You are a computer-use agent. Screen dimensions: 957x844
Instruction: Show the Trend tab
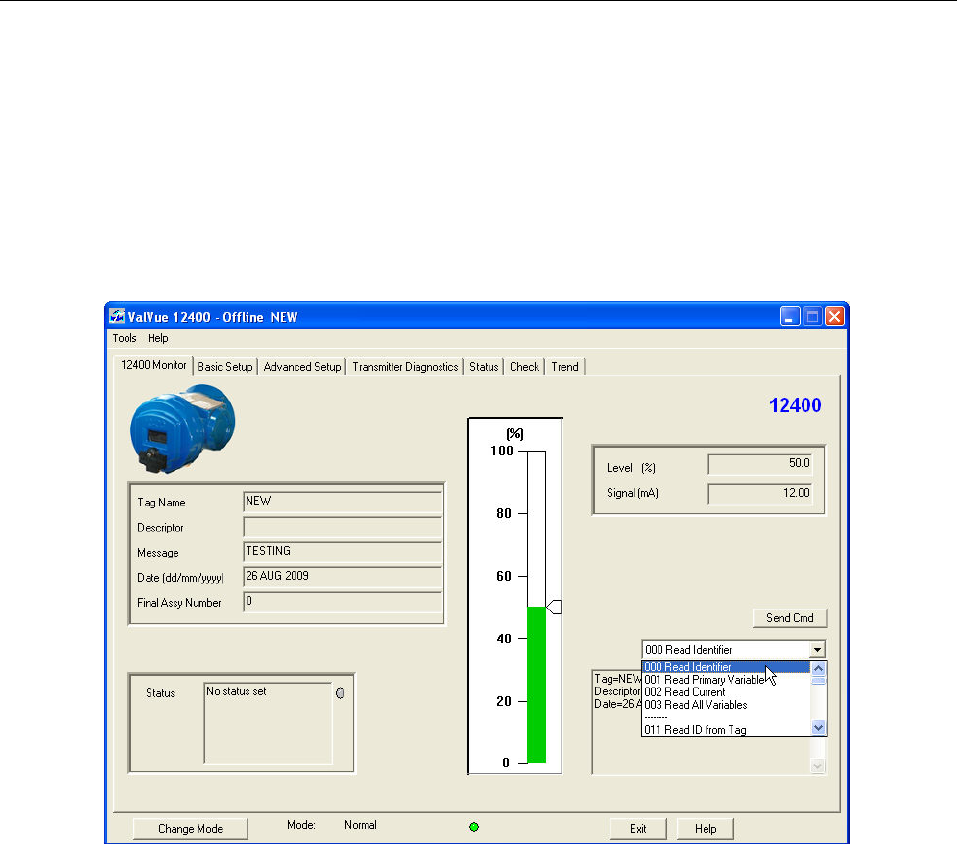coord(565,367)
